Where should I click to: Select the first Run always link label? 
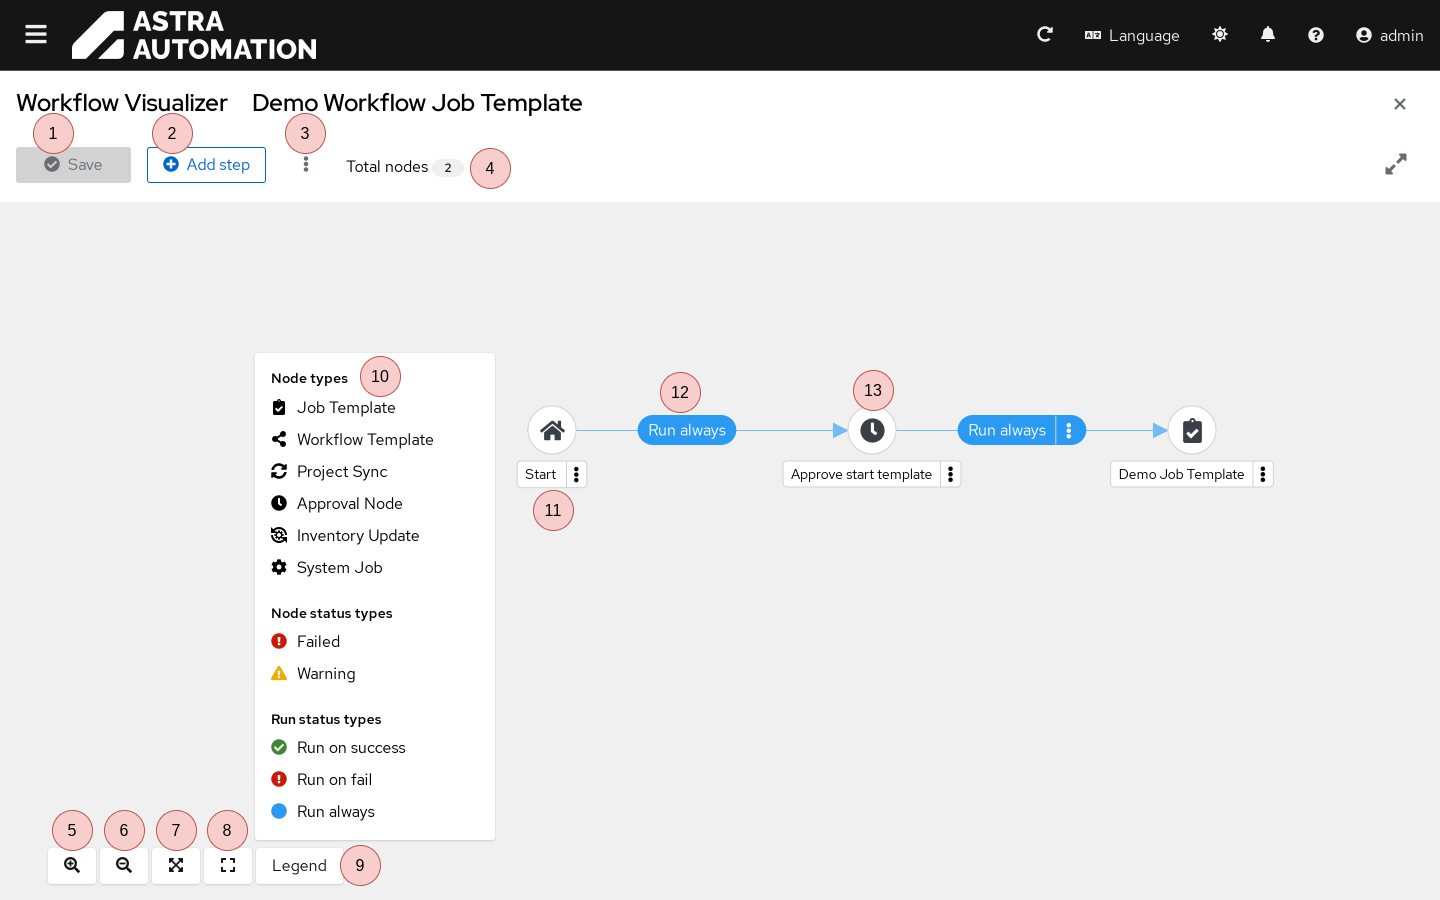coord(687,430)
